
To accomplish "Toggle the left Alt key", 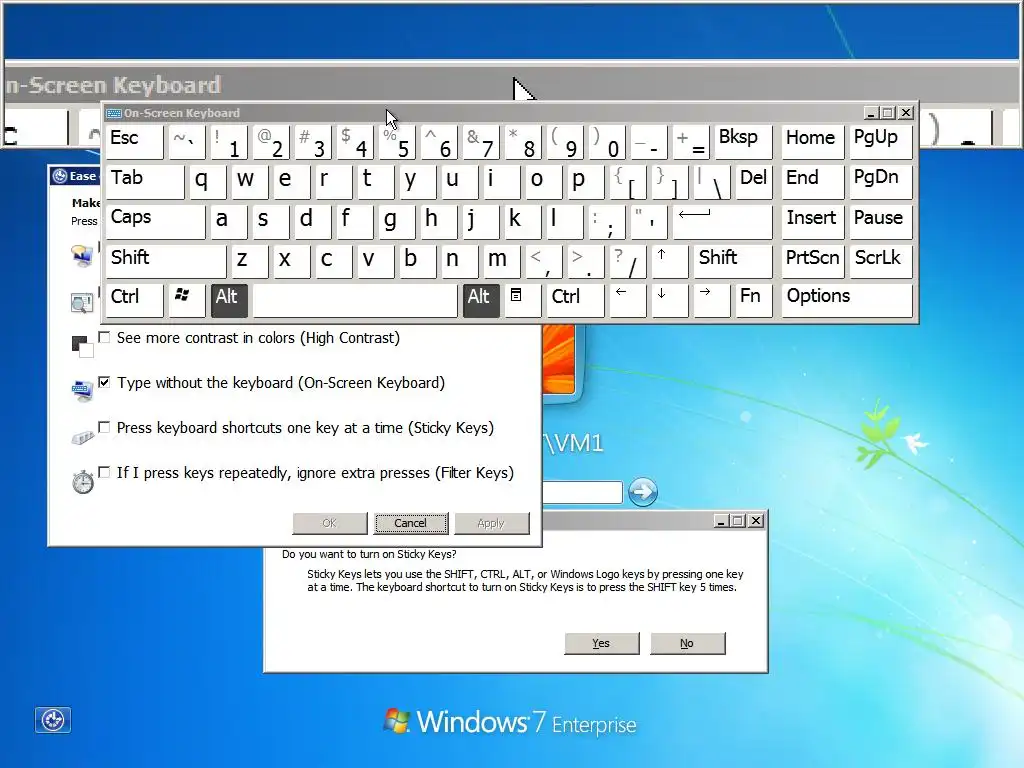I will click(229, 300).
